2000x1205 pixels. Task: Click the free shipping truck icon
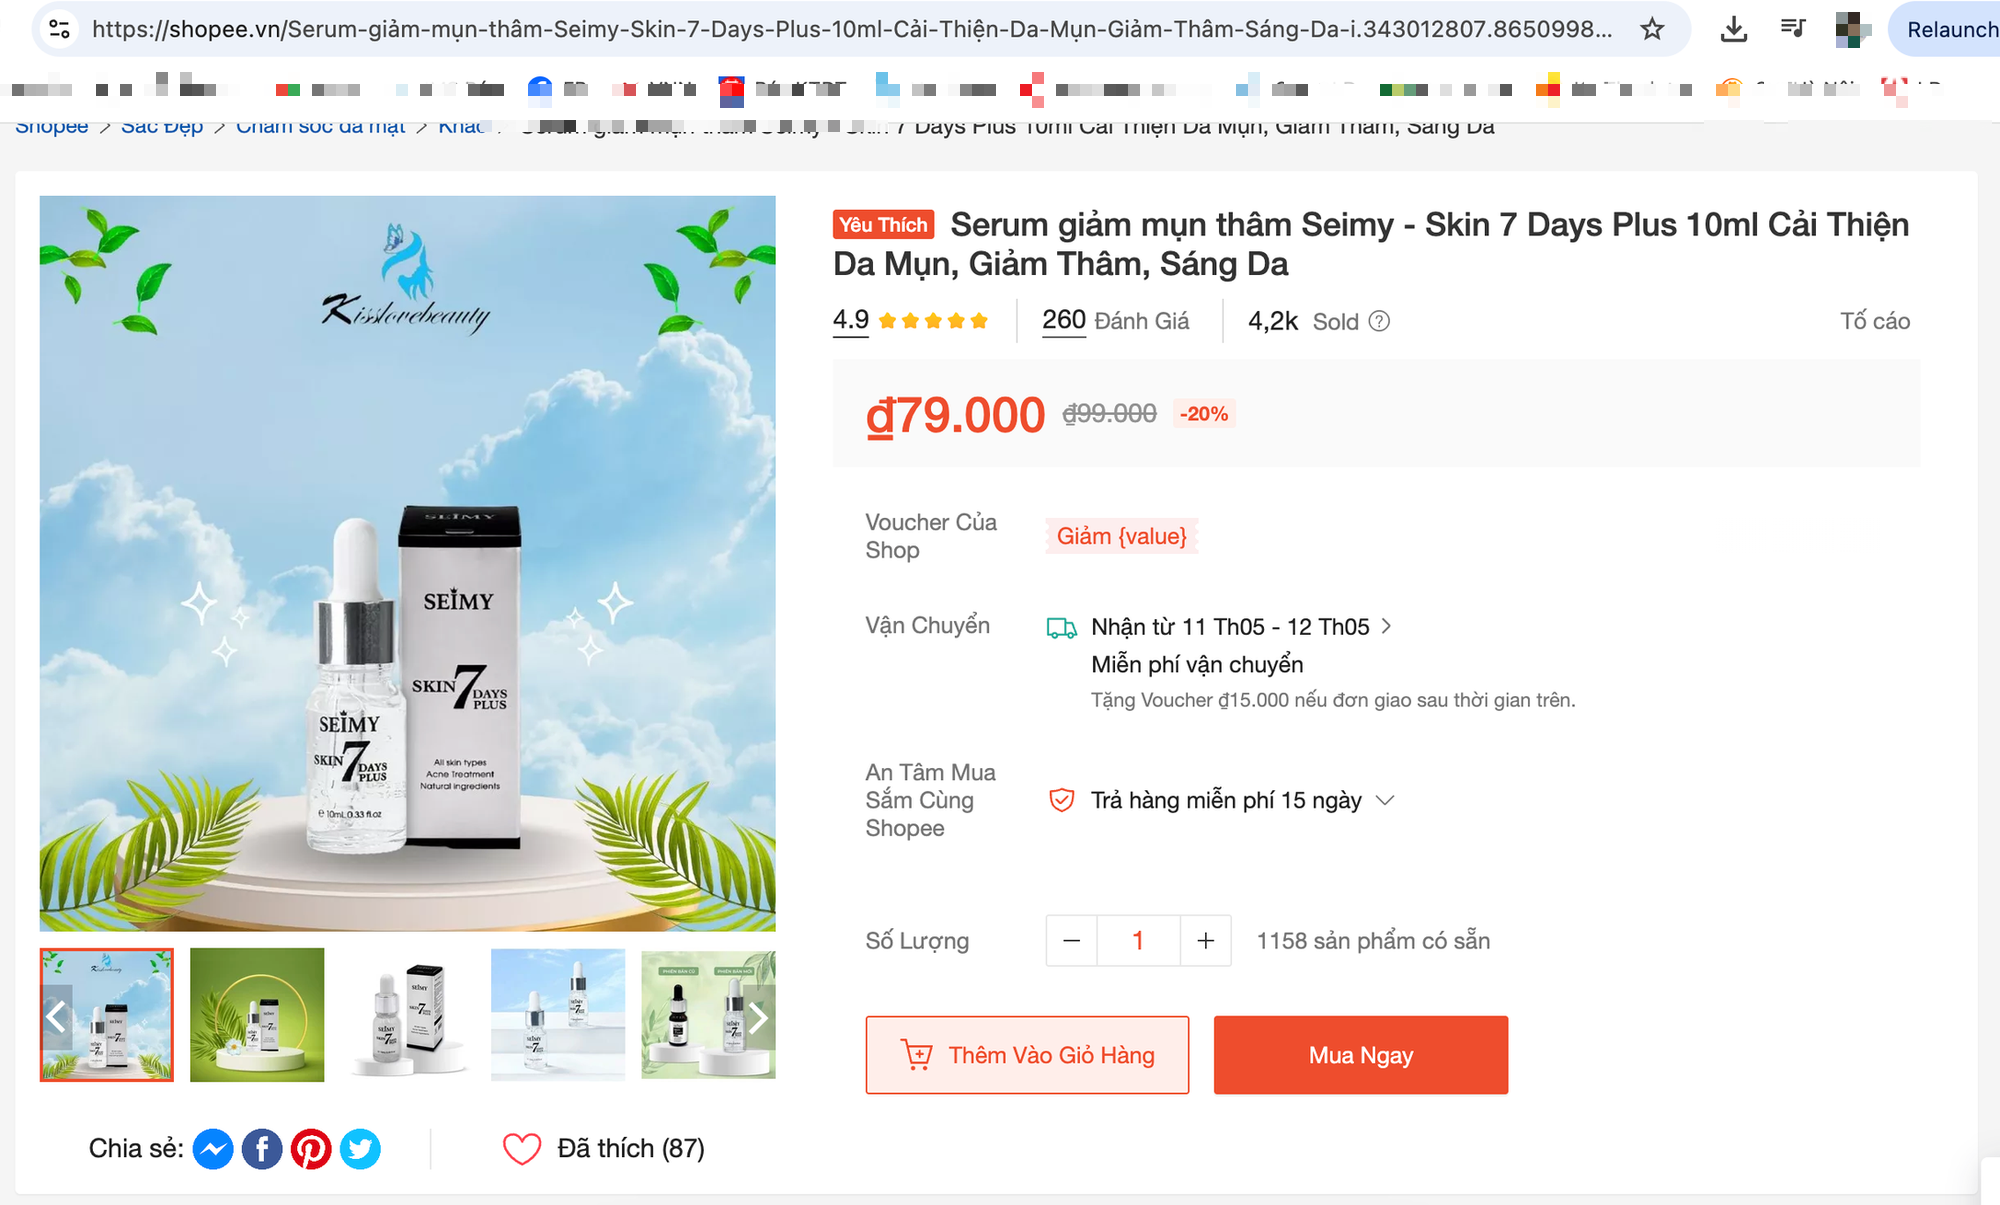(x=1062, y=626)
